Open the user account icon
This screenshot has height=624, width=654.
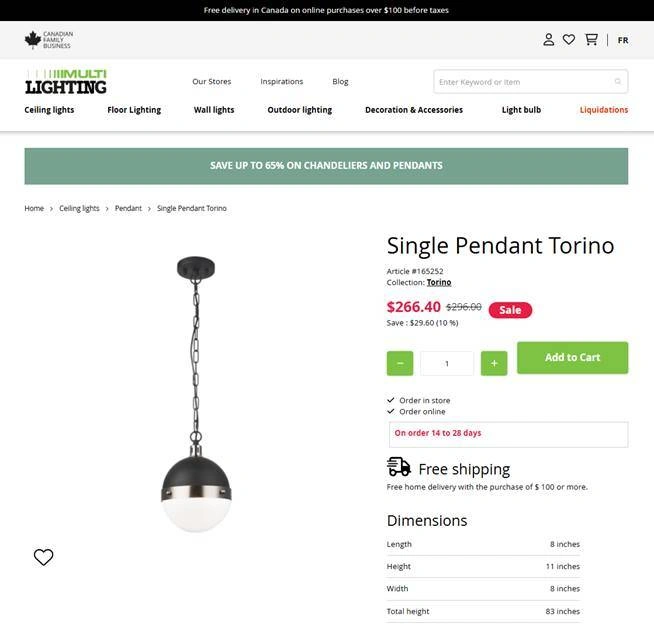click(548, 40)
